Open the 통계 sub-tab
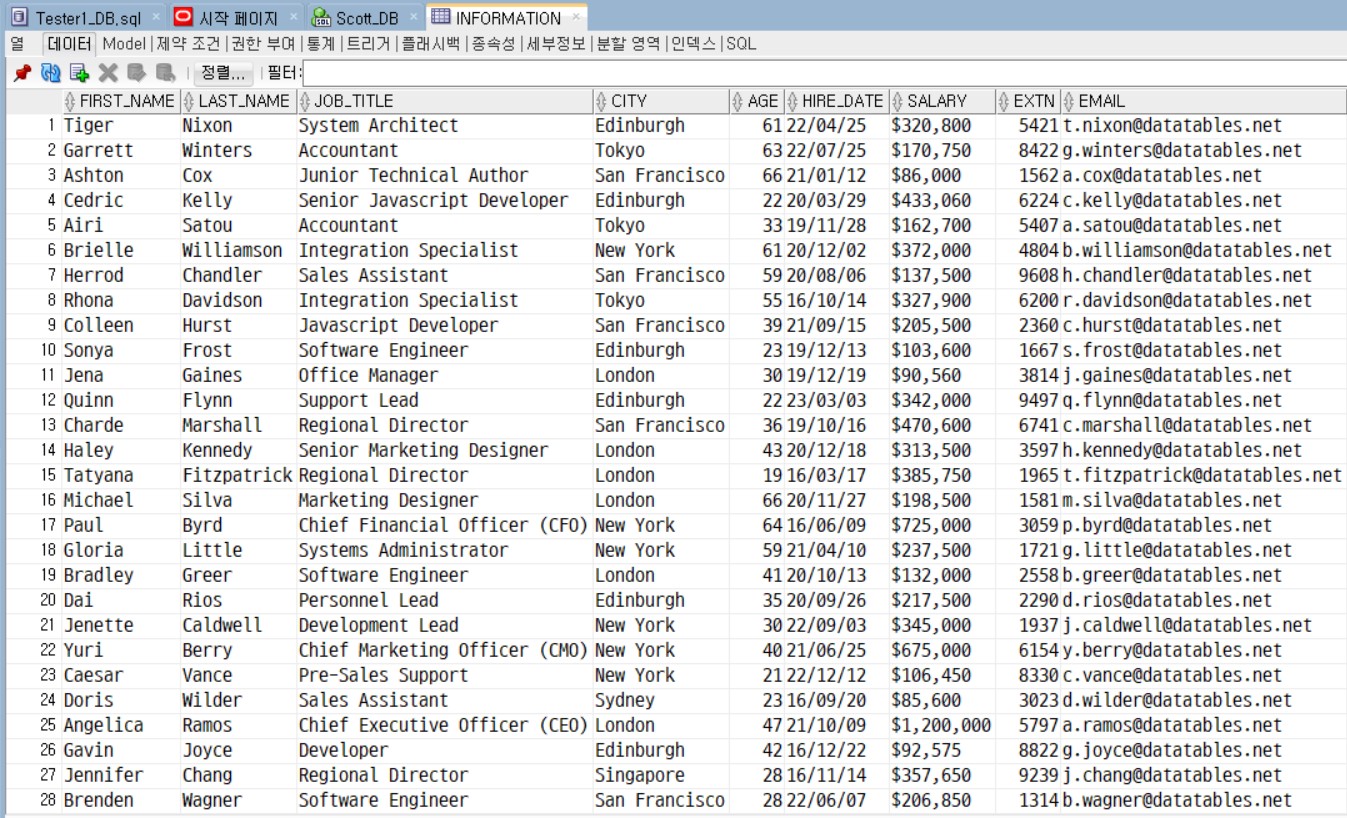The width and height of the screenshot is (1347, 818). coord(321,44)
